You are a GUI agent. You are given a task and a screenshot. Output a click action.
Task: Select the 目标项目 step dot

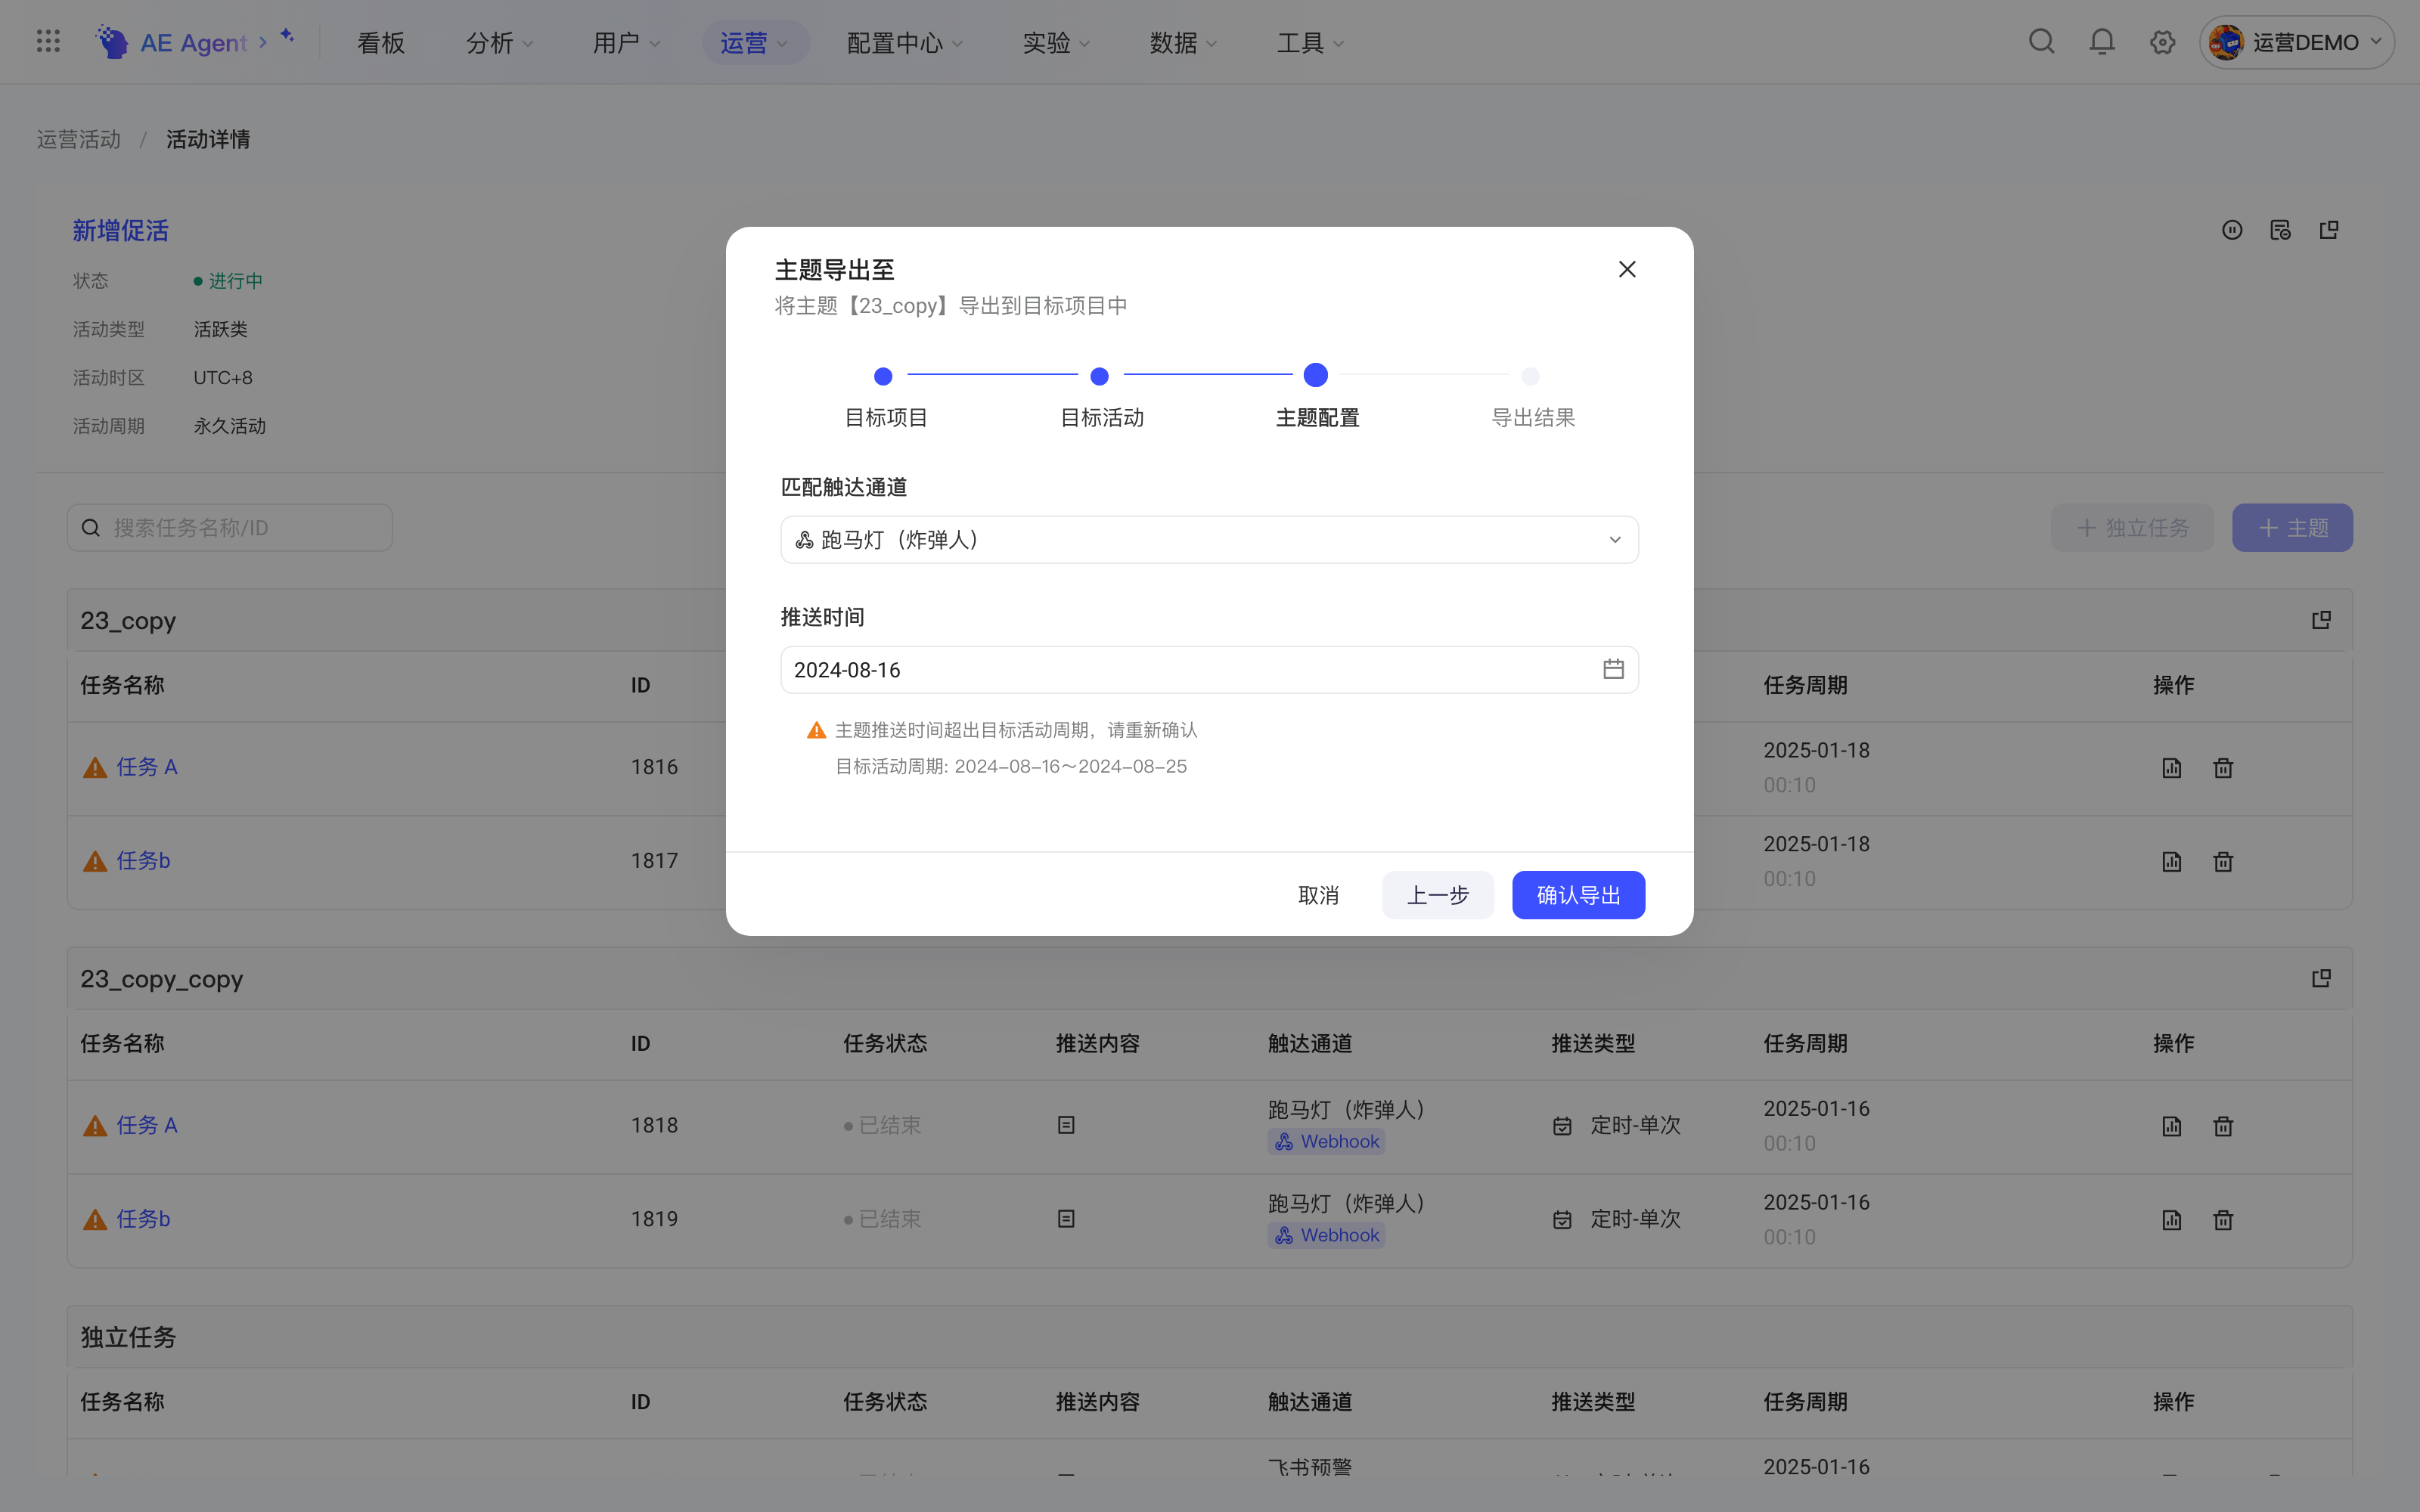click(x=883, y=376)
